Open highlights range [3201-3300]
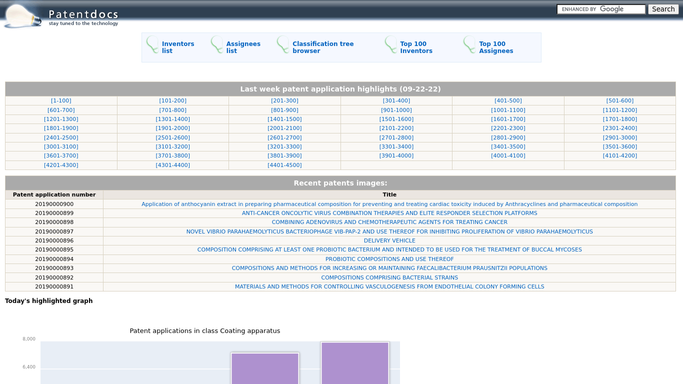Image resolution: width=683 pixels, height=384 pixels. [x=284, y=147]
